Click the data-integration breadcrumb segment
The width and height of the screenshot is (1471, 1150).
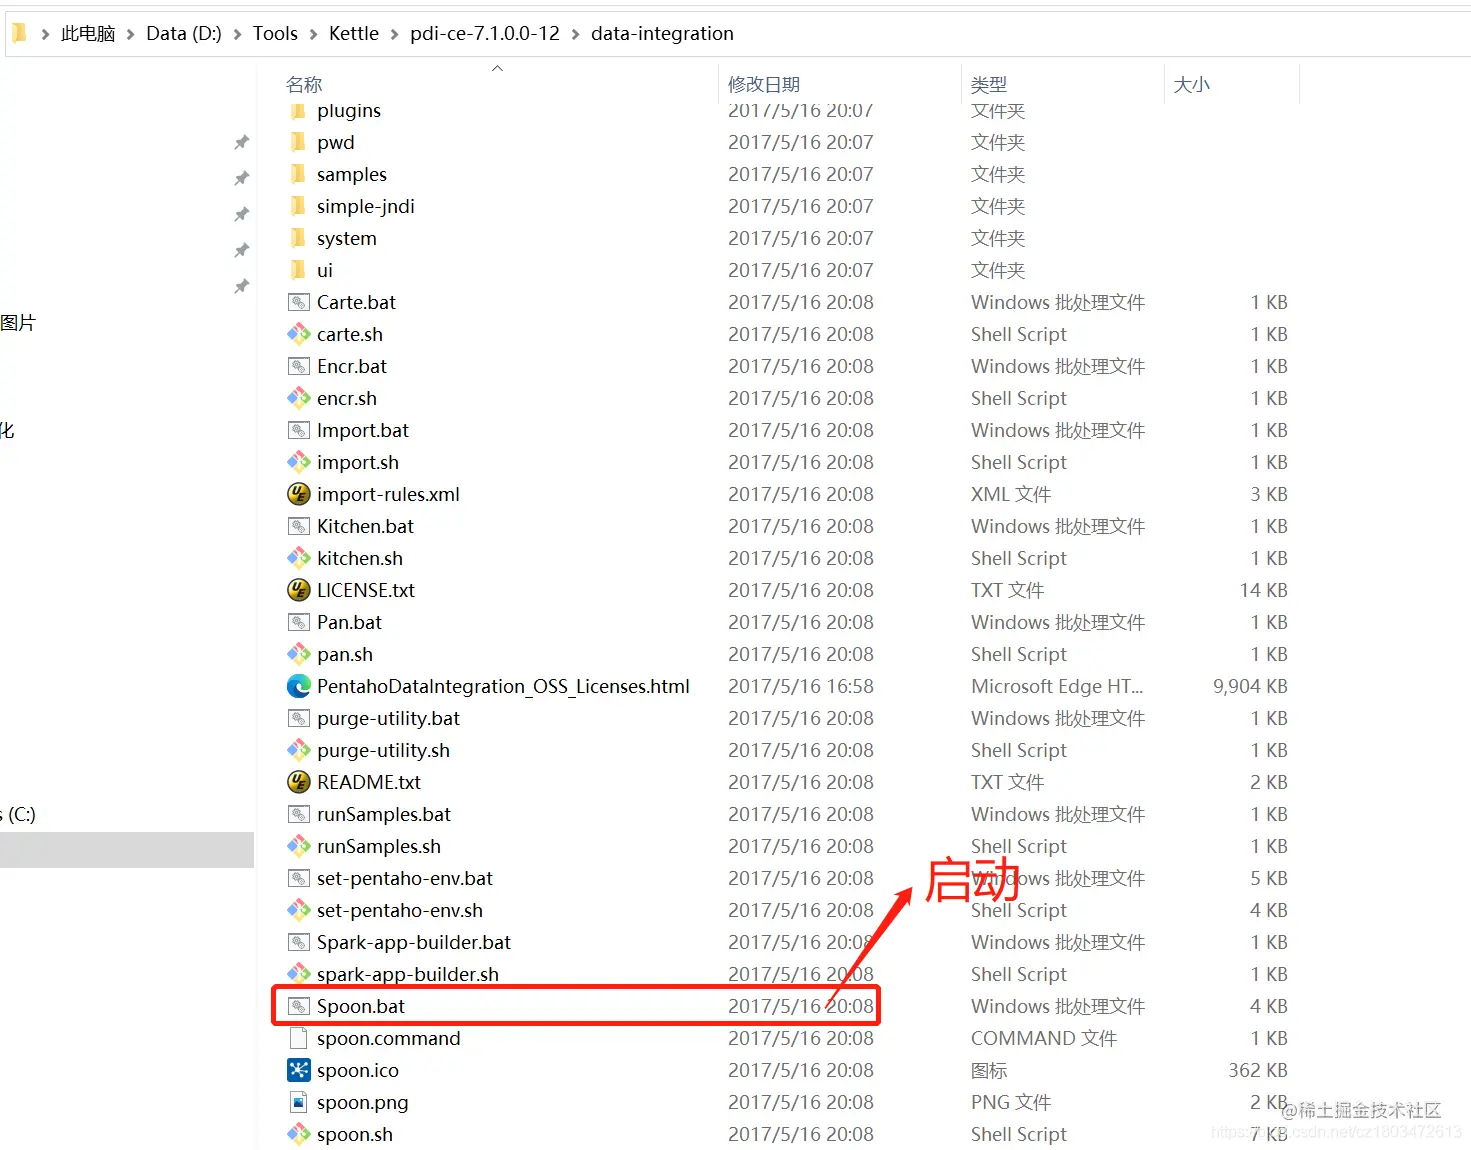coord(662,34)
